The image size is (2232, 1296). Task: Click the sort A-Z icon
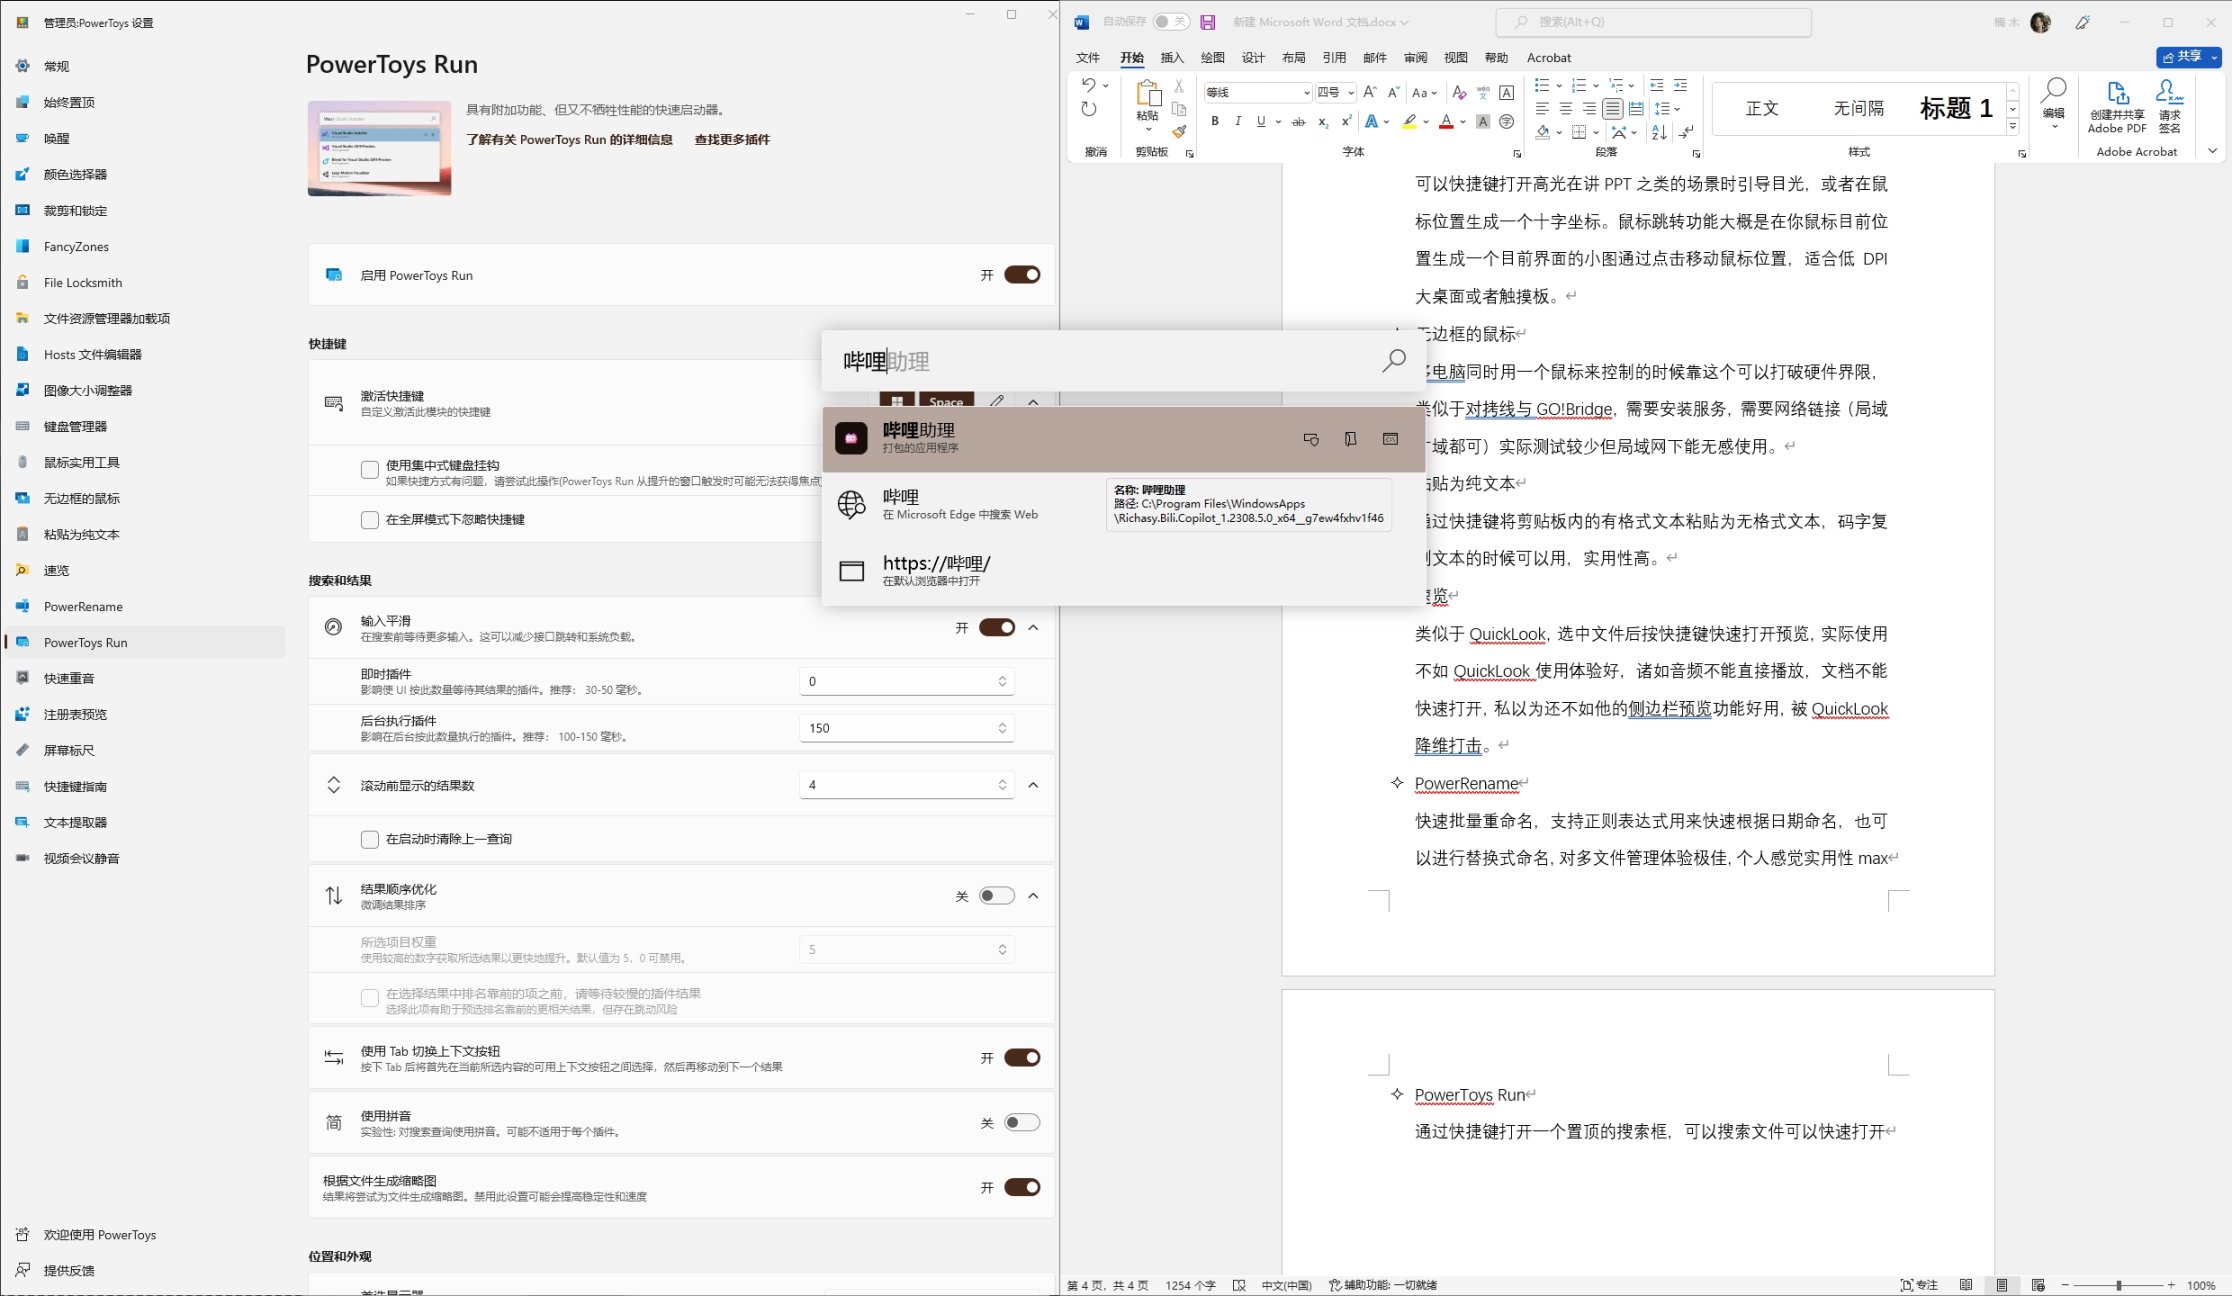(1658, 132)
